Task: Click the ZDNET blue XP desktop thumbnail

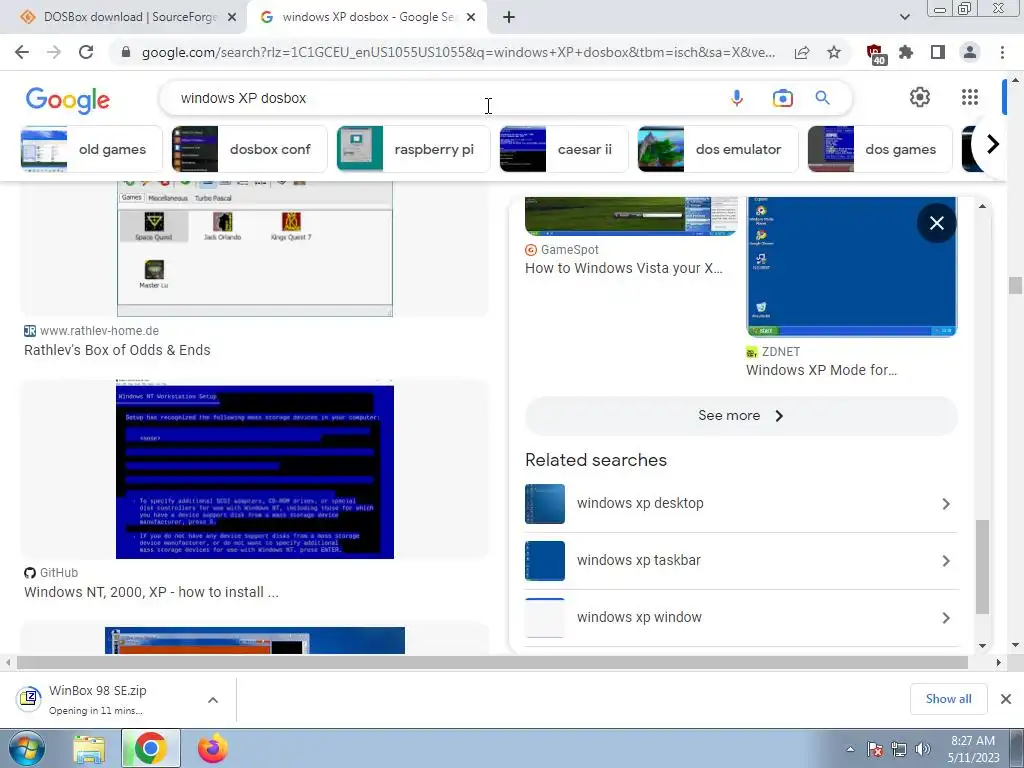Action: point(852,266)
